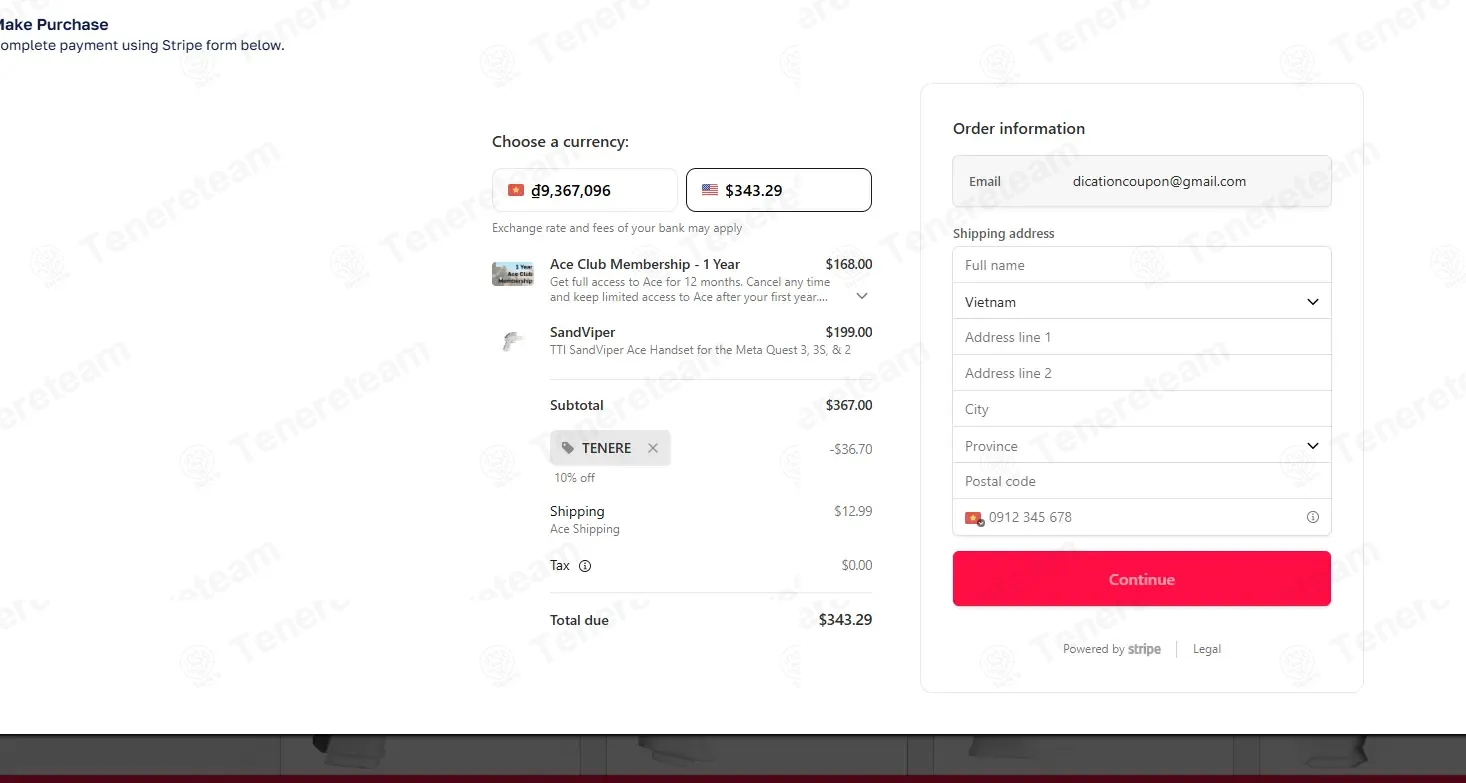
Task: Click the SandViper handset product image
Action: [513, 341]
